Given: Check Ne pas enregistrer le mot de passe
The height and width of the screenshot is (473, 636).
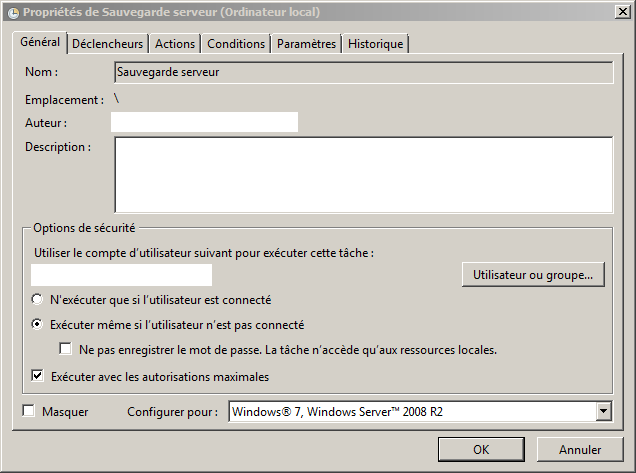Looking at the screenshot, I should pos(65,349).
